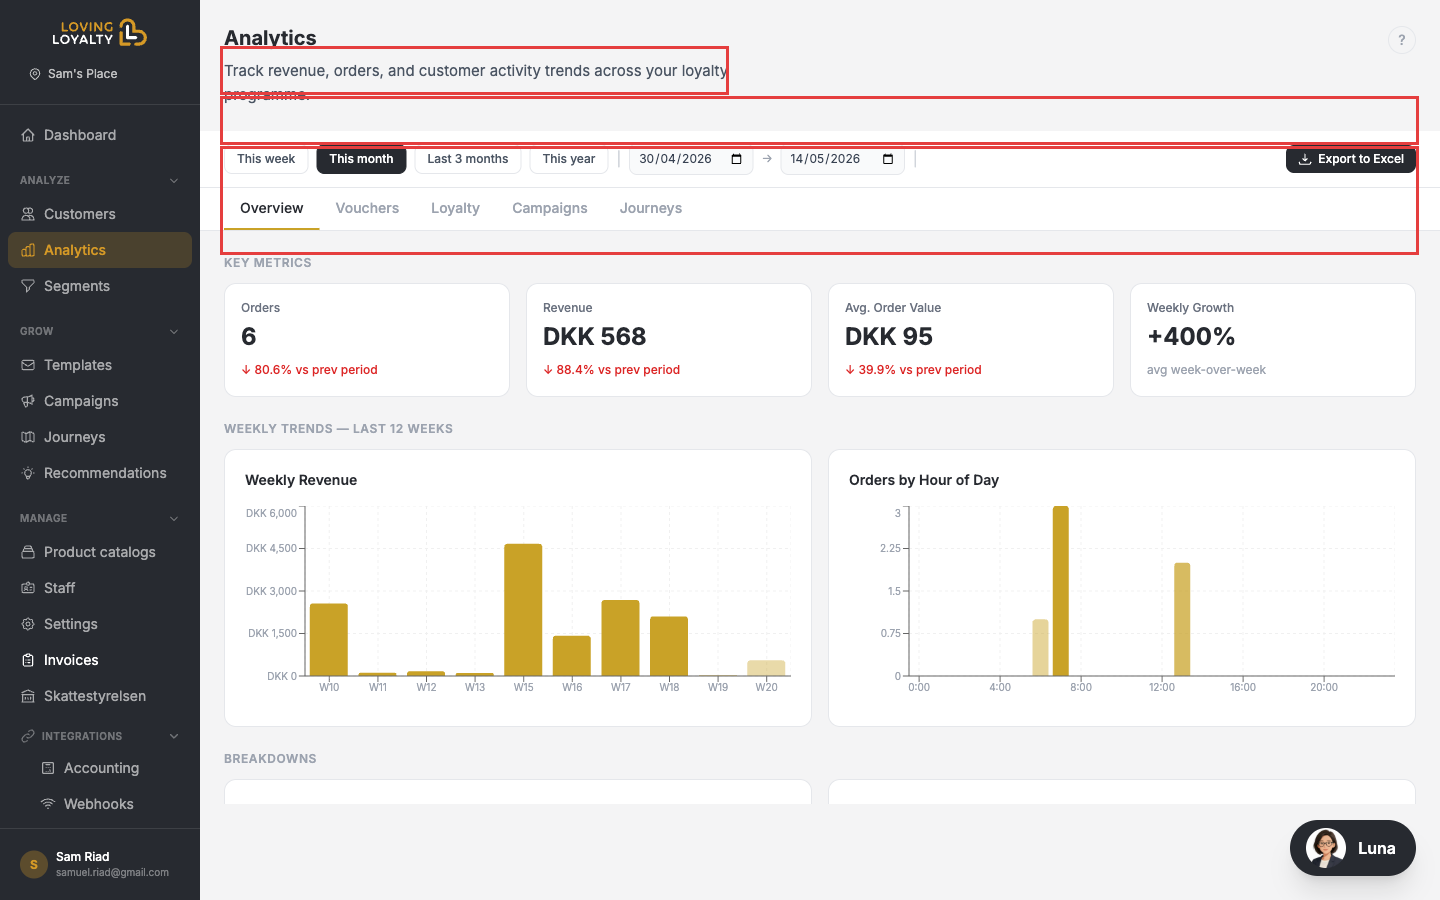Switch to the Campaigns tab

(550, 208)
